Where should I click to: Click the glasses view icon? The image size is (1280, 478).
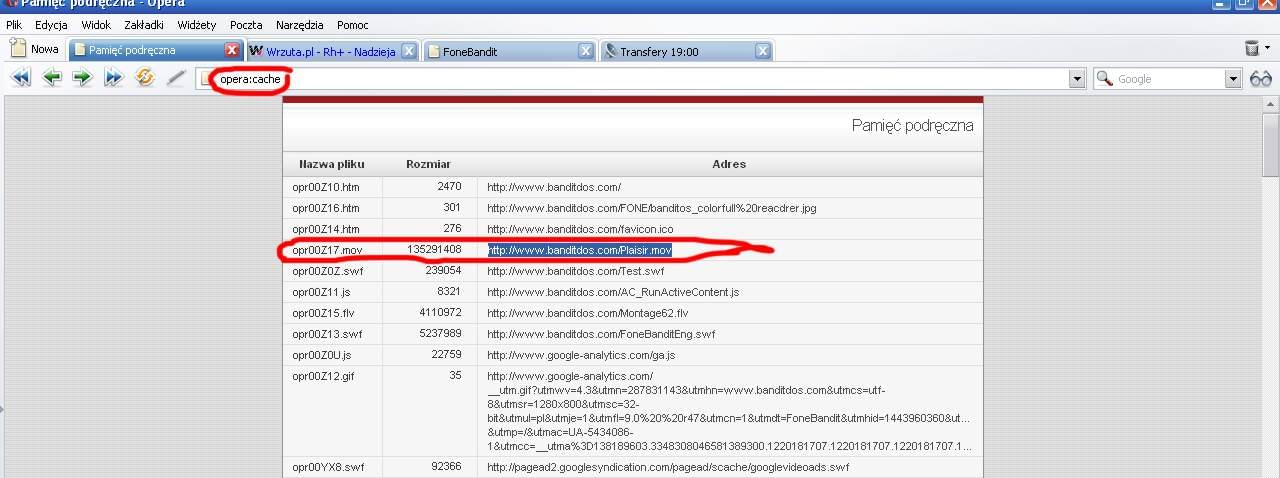[1261, 79]
